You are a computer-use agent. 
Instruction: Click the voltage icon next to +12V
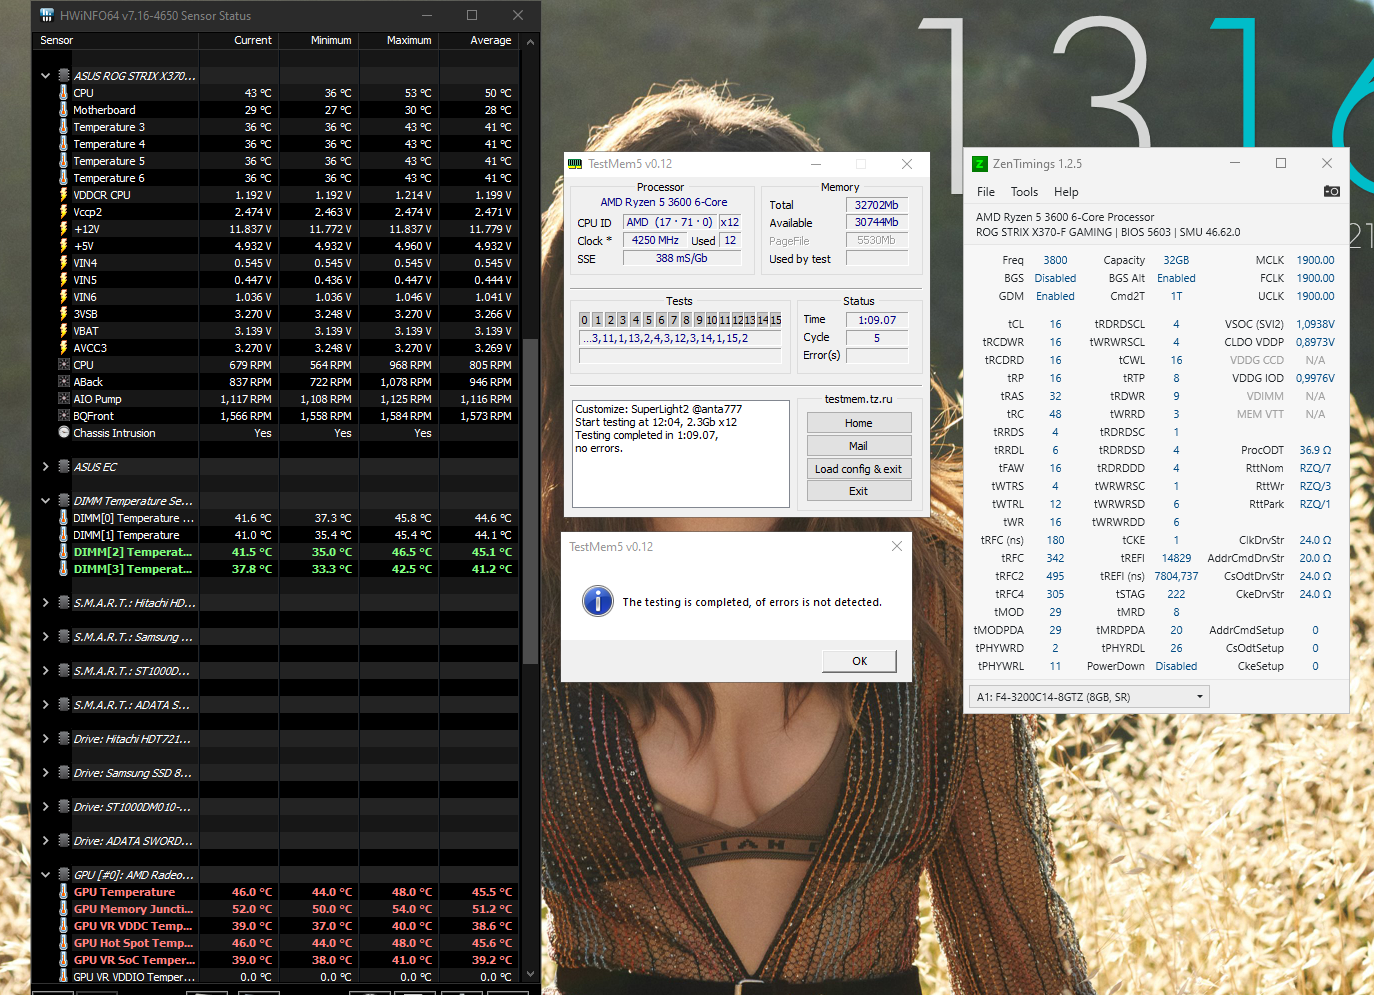[x=64, y=229]
